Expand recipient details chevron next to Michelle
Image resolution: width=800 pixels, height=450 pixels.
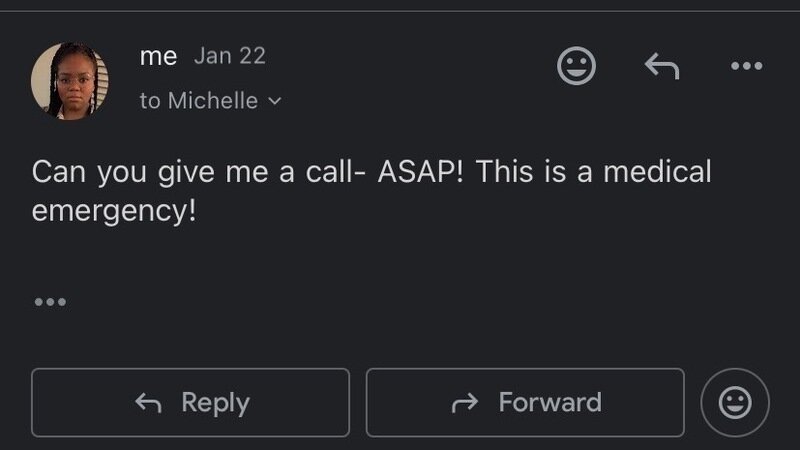click(275, 101)
